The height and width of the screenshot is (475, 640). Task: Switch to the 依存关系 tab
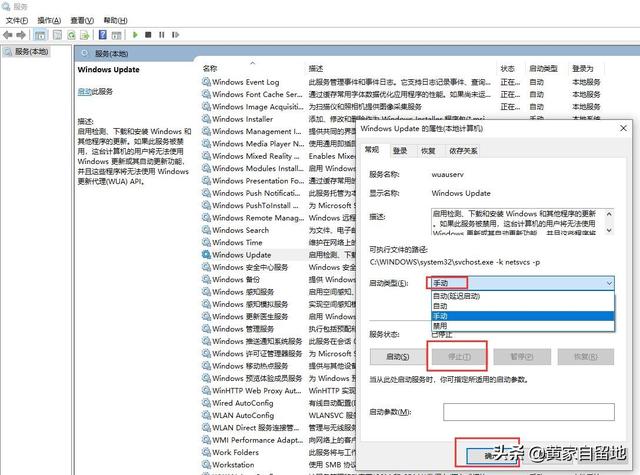[463, 151]
